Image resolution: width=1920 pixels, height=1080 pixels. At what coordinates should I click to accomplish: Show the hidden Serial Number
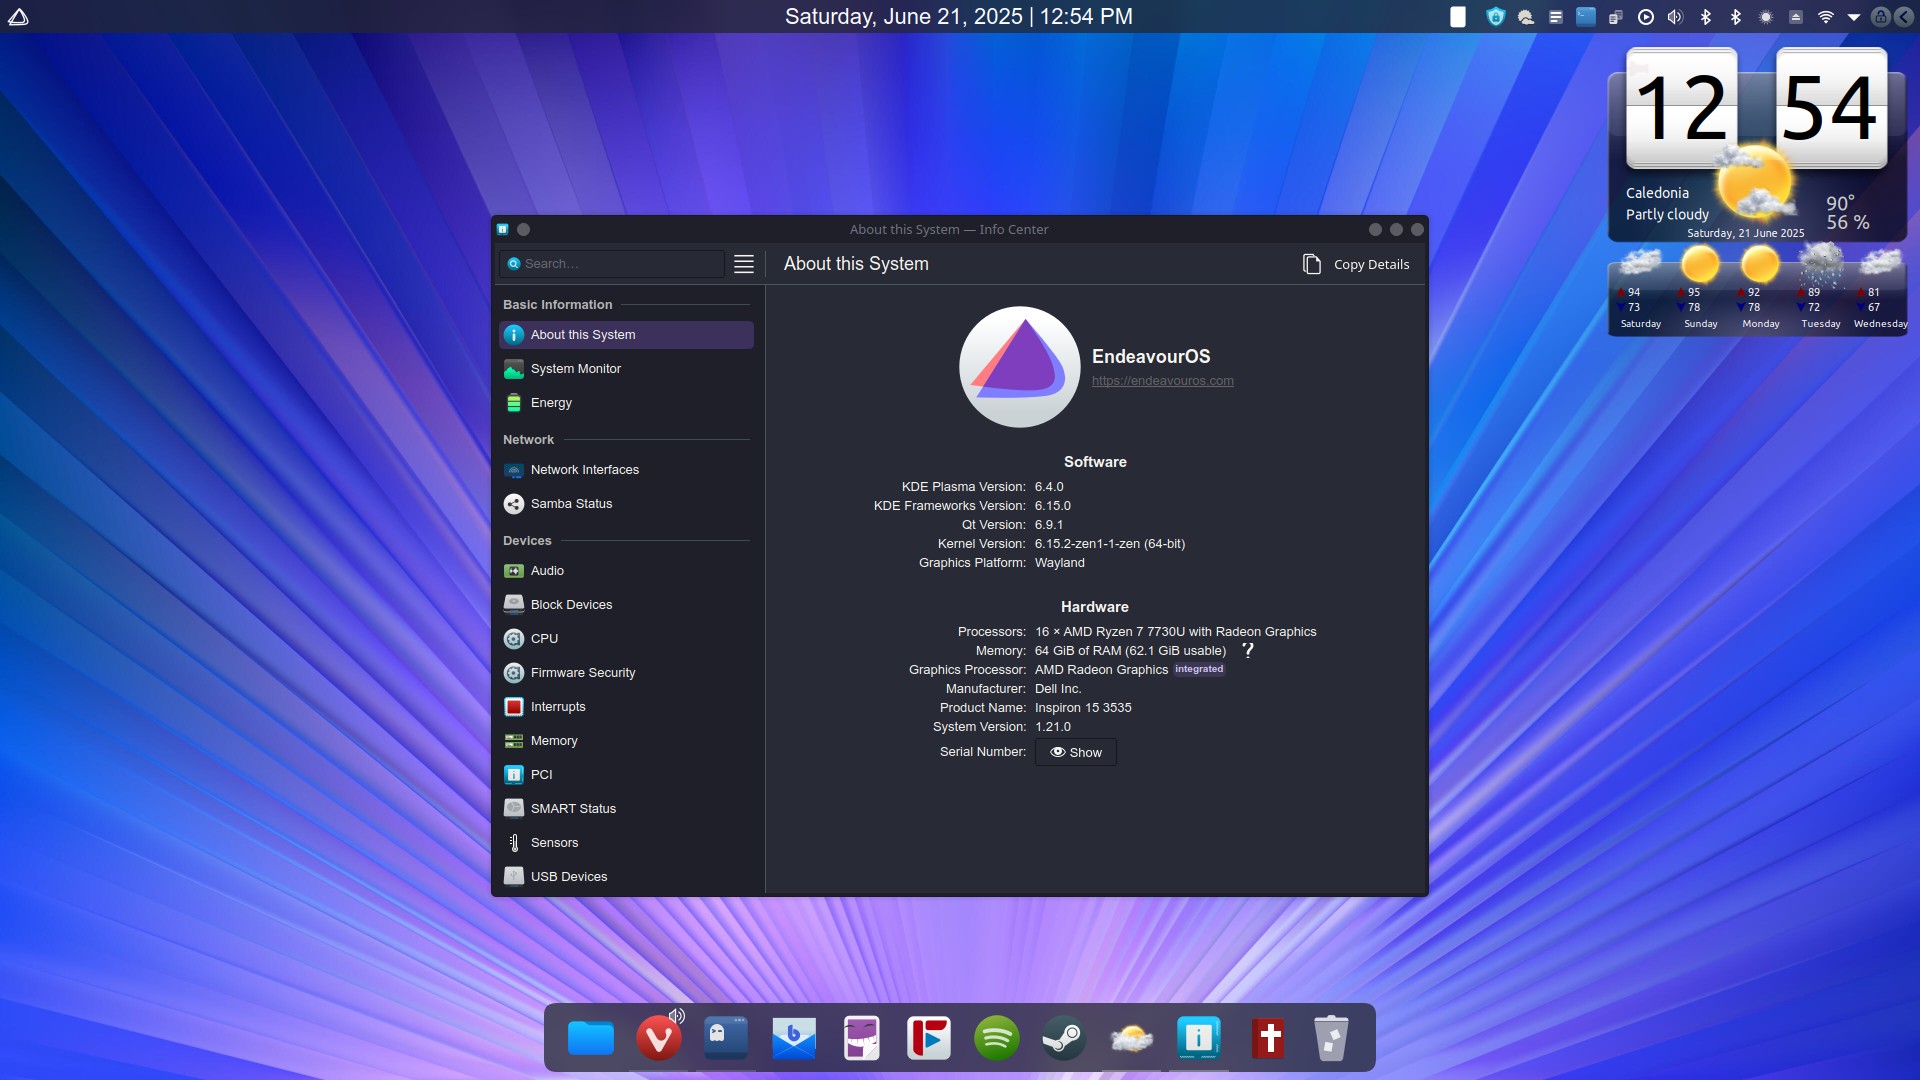coord(1075,753)
